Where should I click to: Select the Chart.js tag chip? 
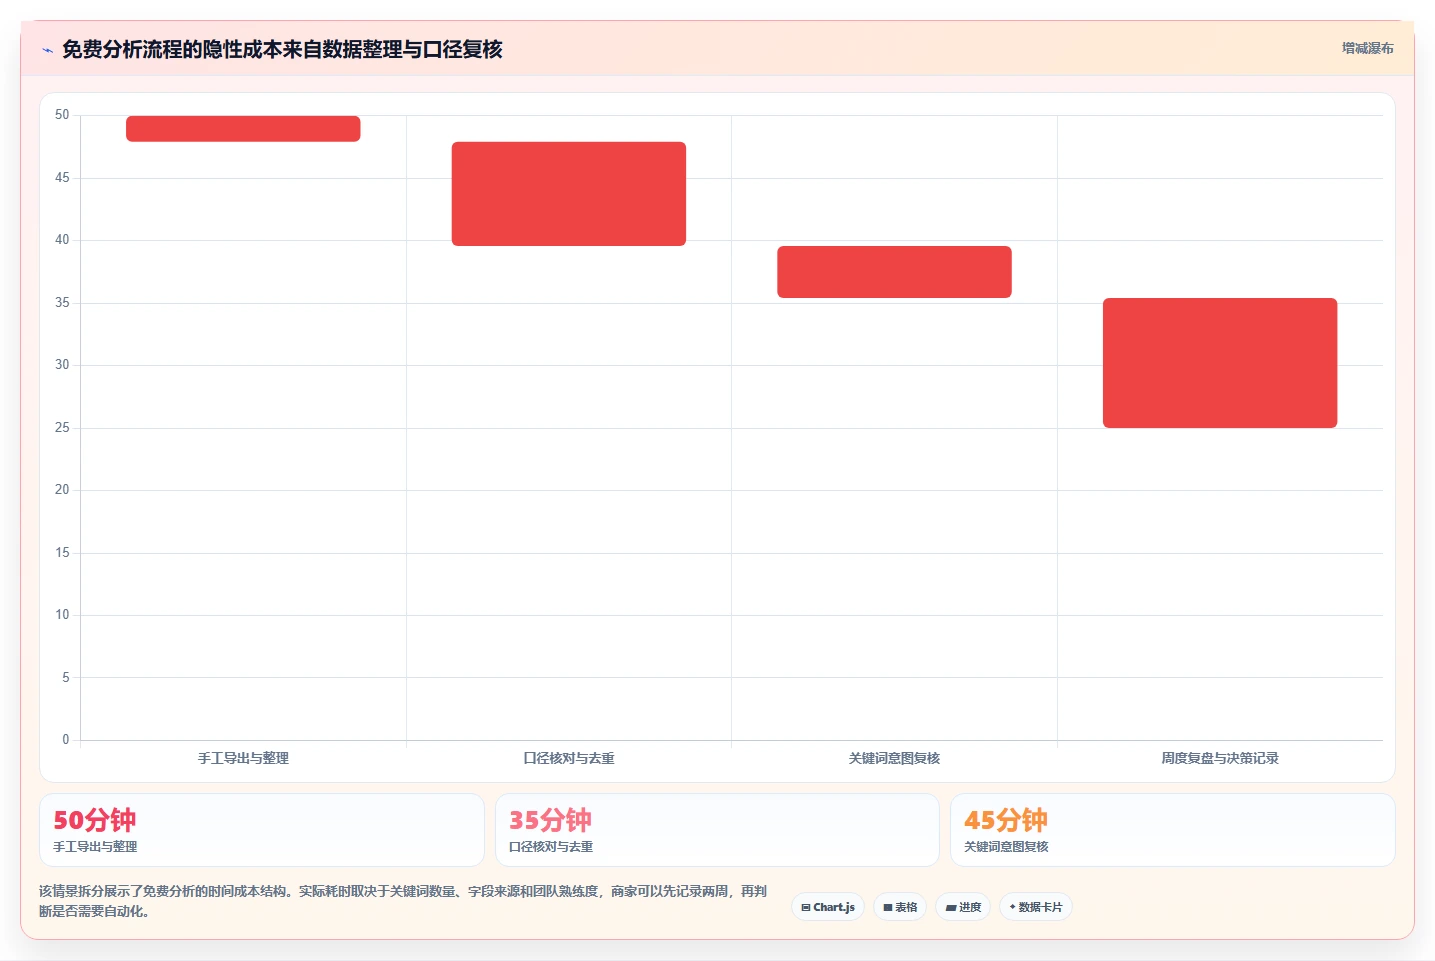[828, 907]
